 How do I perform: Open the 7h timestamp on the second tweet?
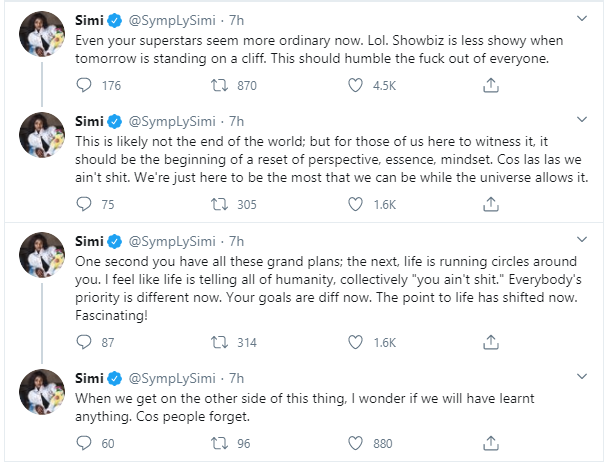point(237,121)
